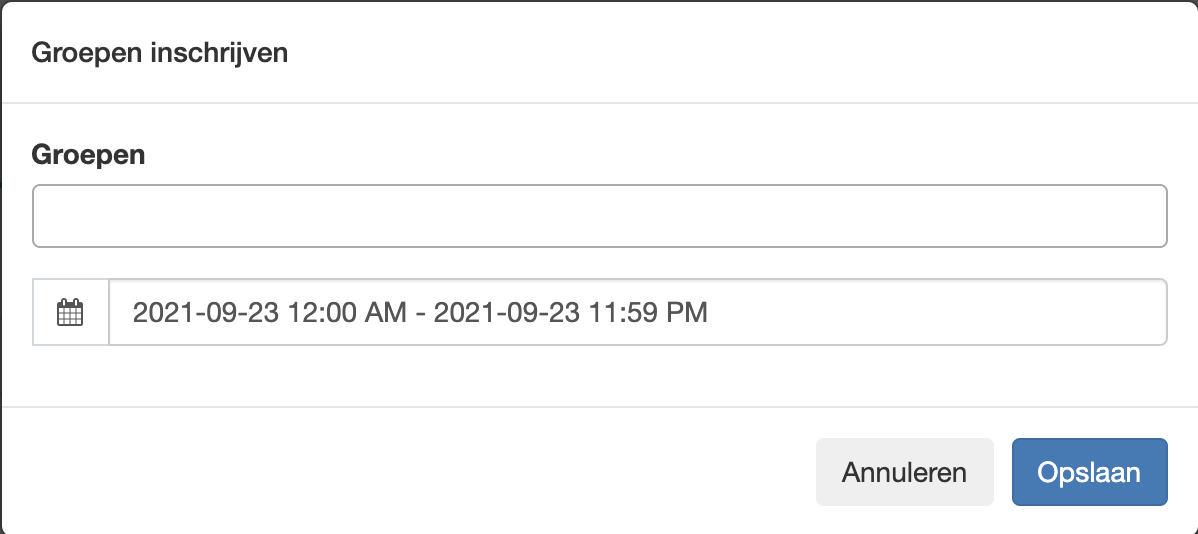Click the start date 2021-09-23 12:00 AM
1198x534 pixels.
tap(270, 312)
